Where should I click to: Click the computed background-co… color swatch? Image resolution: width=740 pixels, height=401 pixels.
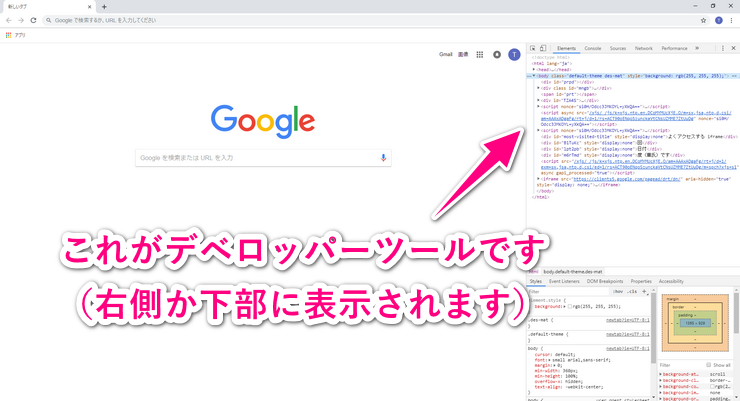point(712,386)
